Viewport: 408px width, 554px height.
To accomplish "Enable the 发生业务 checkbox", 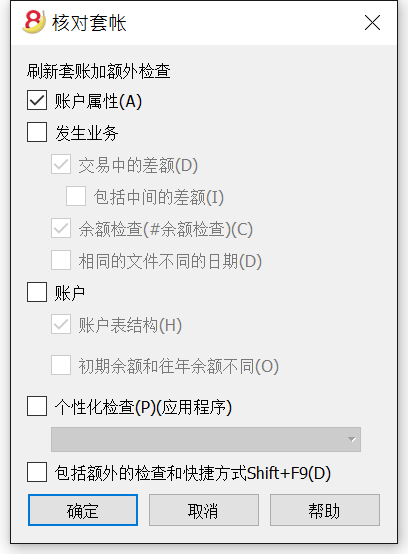I will 37,132.
